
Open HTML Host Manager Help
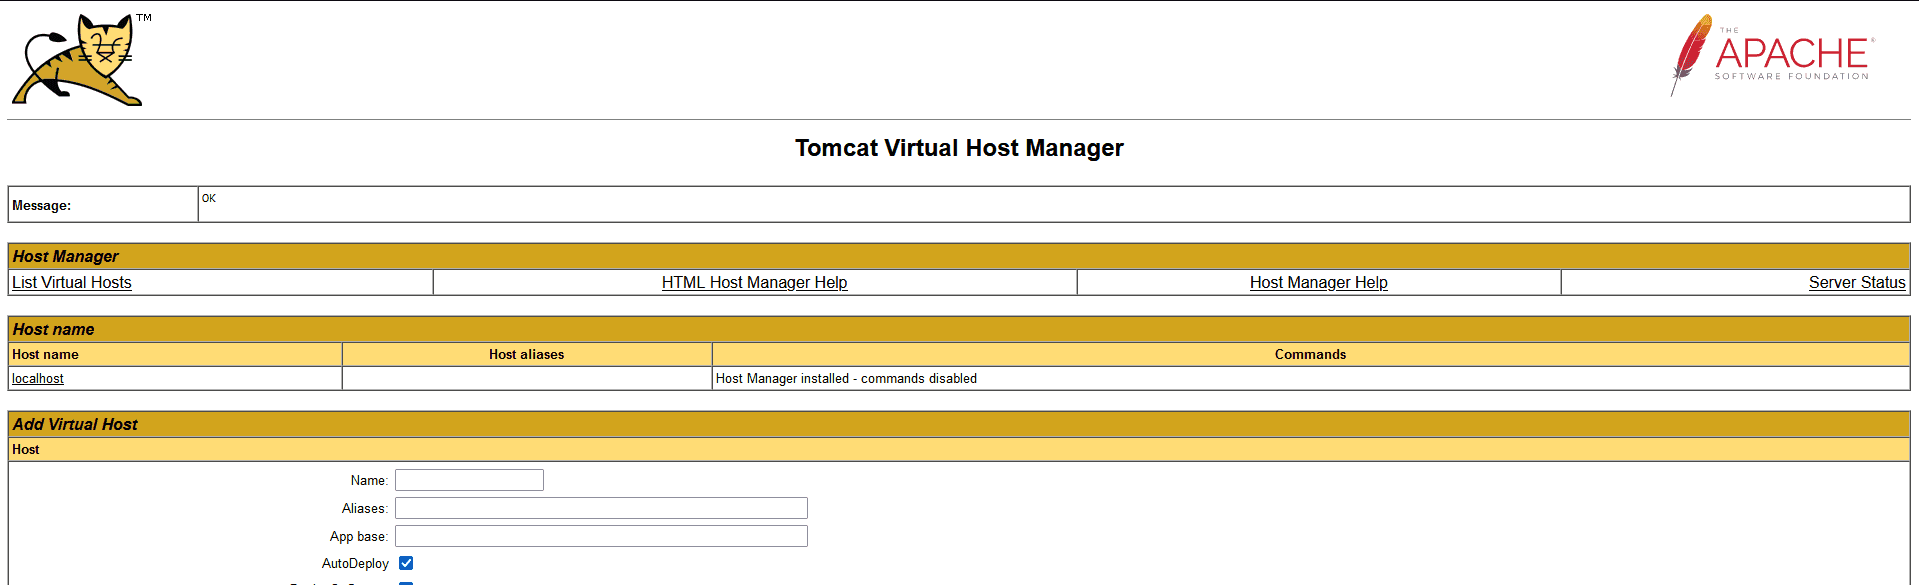click(754, 282)
